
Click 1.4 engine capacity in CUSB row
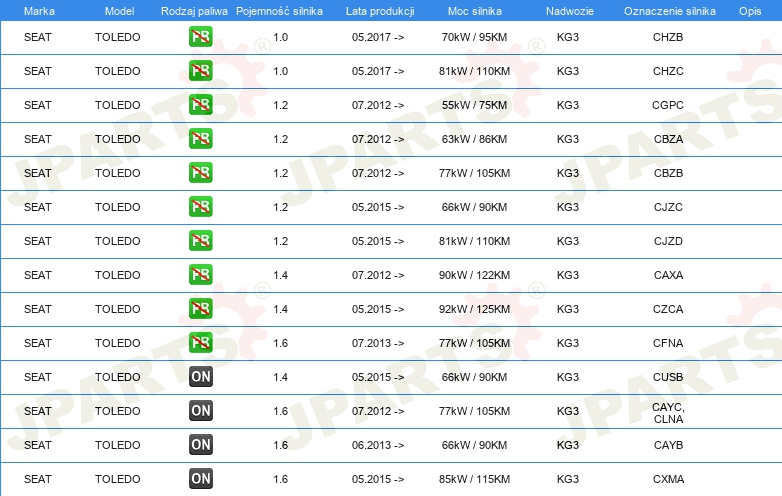tap(281, 377)
